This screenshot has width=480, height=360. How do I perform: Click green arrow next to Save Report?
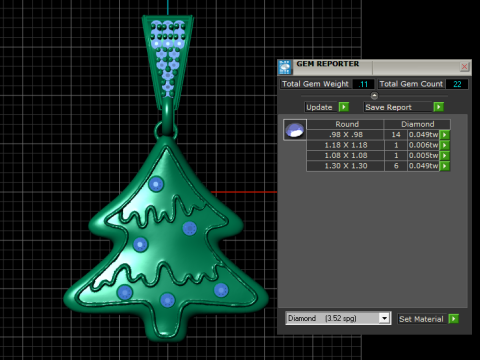tap(439, 107)
